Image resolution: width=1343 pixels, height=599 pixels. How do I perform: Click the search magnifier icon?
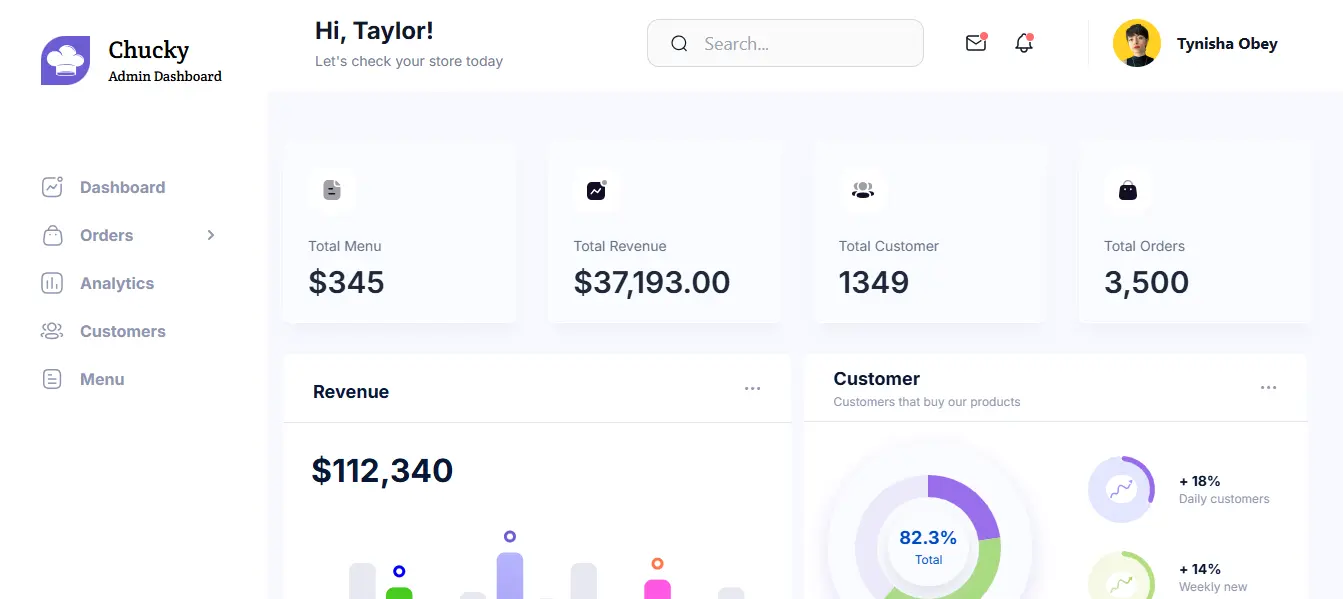[679, 44]
